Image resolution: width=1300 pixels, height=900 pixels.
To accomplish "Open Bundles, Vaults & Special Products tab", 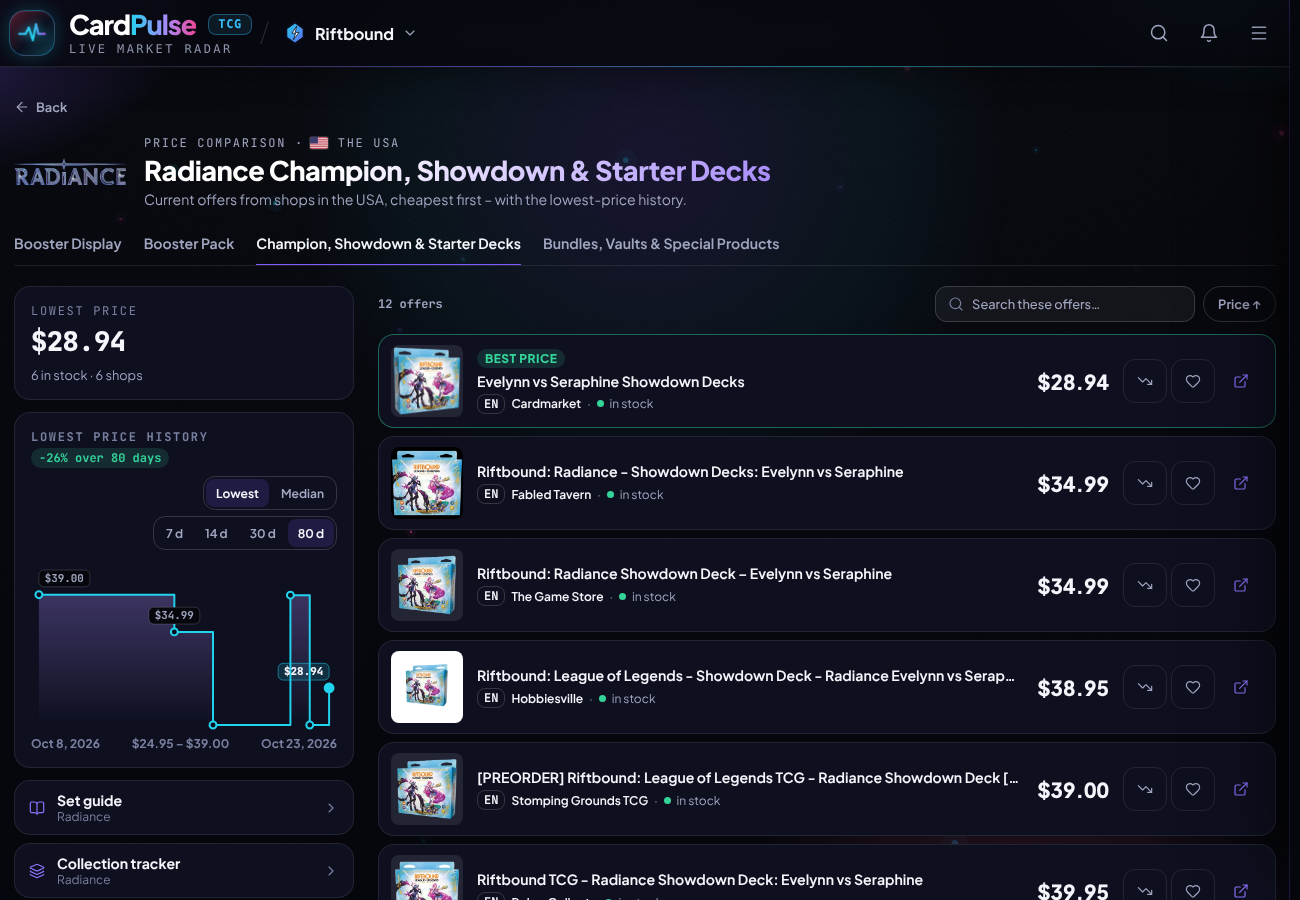I will click(661, 244).
